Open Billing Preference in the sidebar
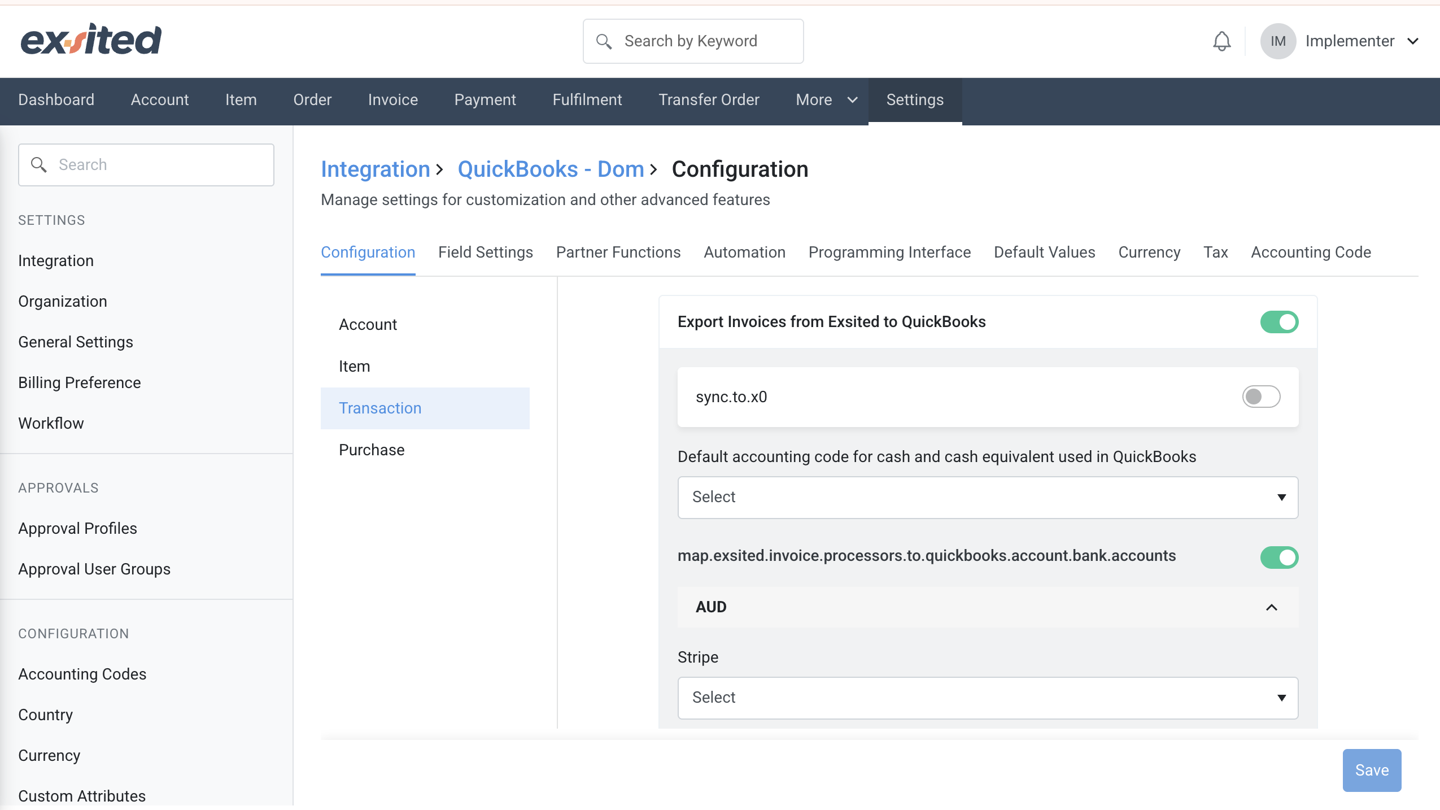The height and width of the screenshot is (810, 1440). coord(79,383)
